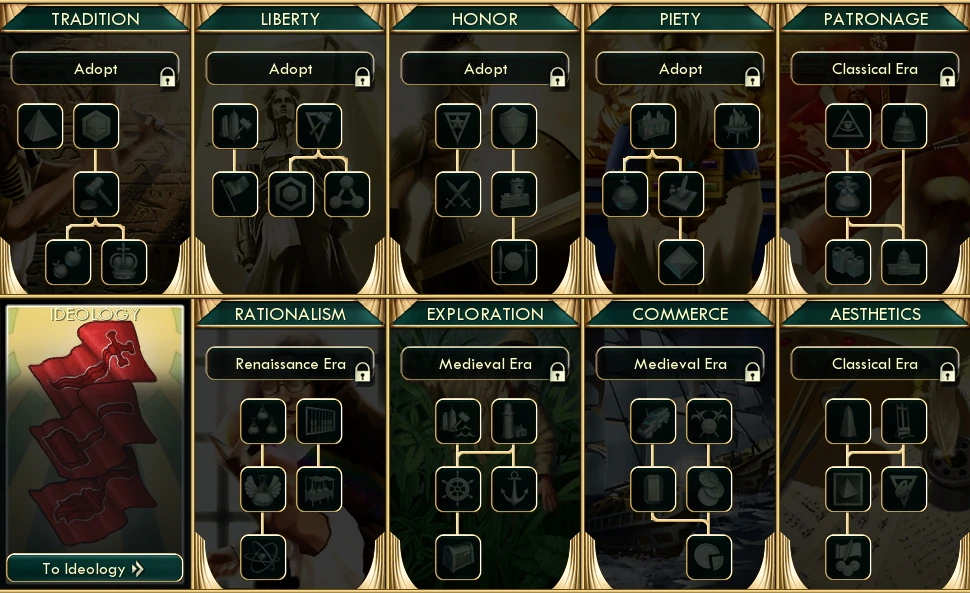Image resolution: width=970 pixels, height=593 pixels.
Task: Select the anchor policy in Exploration
Action: 513,489
